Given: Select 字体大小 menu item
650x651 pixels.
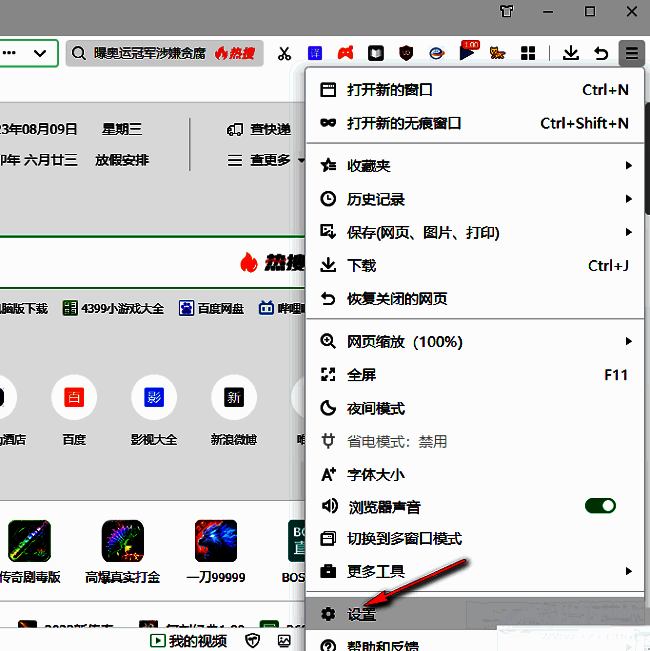Looking at the screenshot, I should (475, 474).
